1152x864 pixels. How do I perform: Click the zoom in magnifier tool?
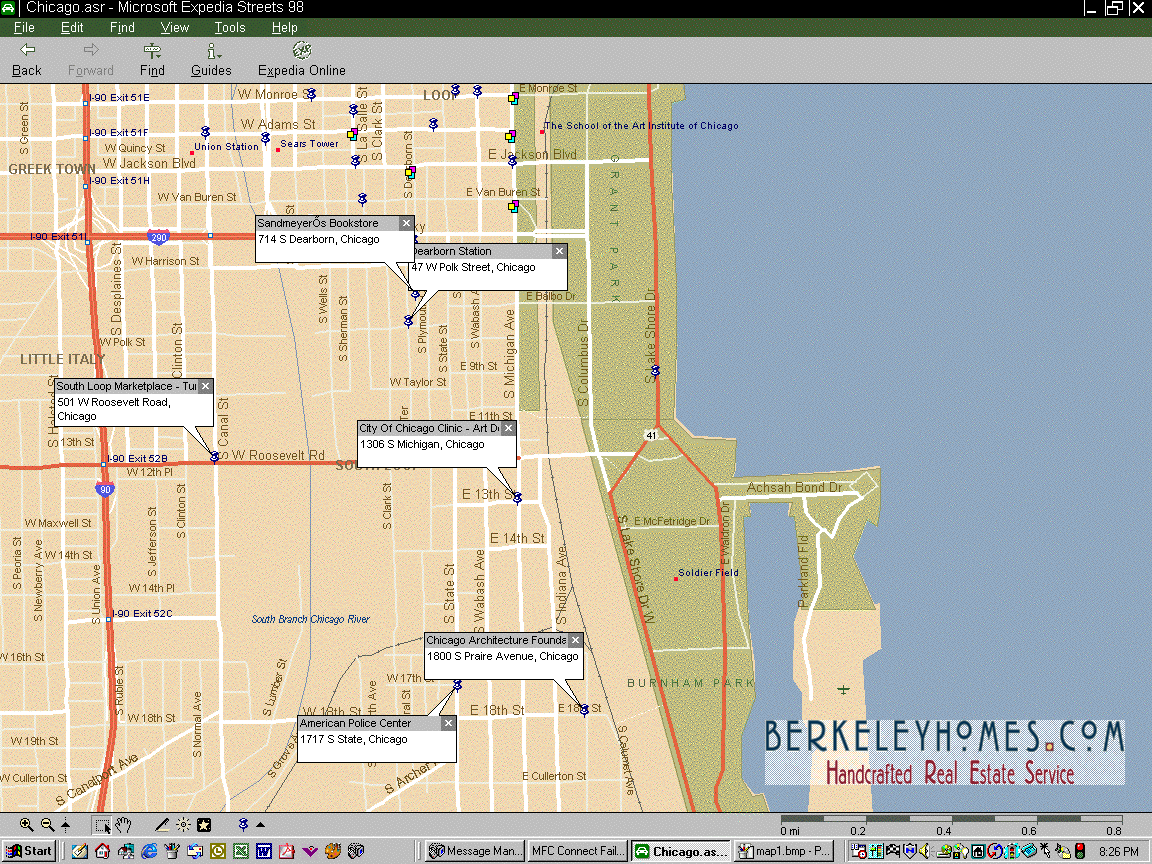[27, 825]
